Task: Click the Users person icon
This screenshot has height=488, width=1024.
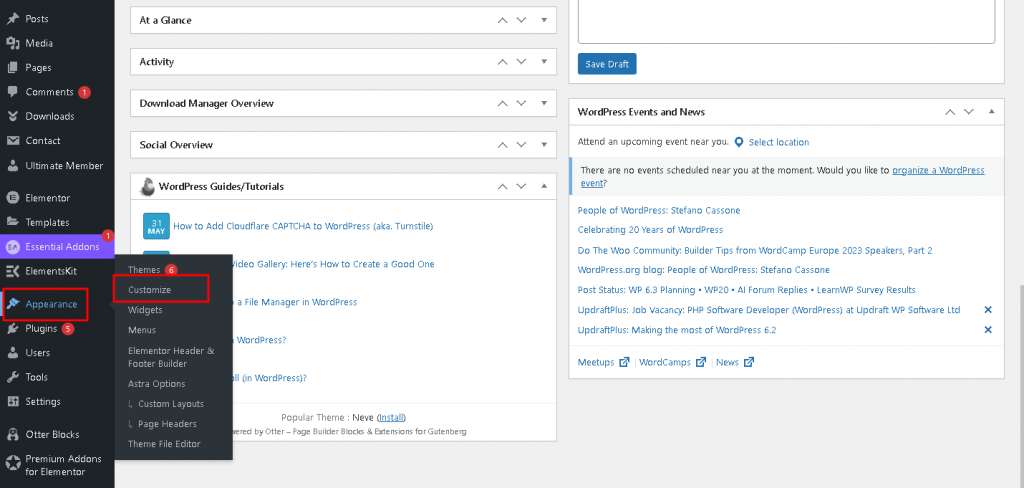Action: (13, 353)
